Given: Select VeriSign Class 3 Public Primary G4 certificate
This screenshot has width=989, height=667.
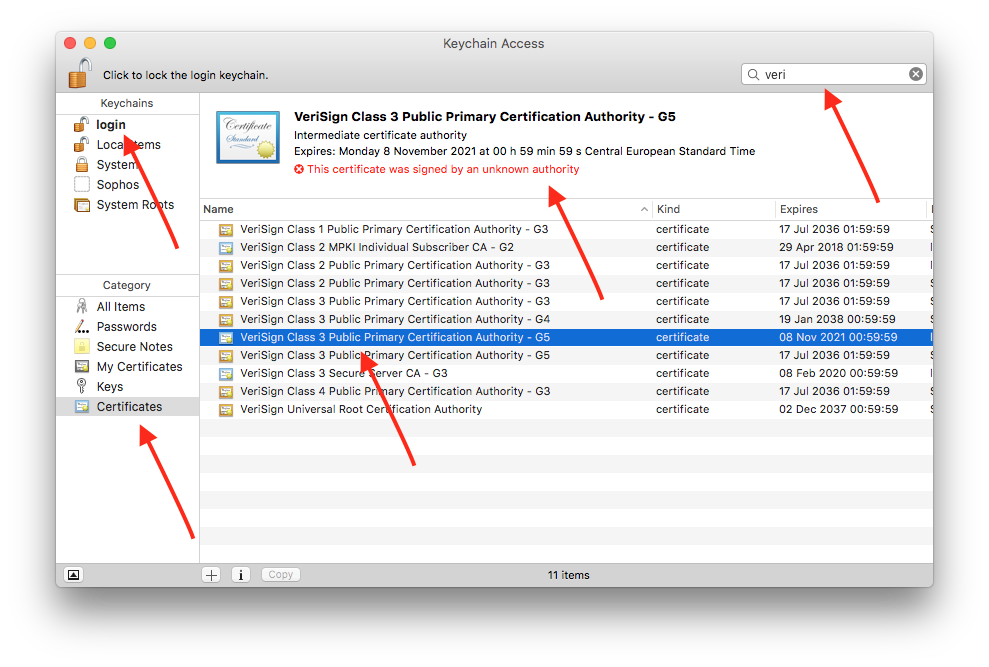Looking at the screenshot, I should coord(566,319).
